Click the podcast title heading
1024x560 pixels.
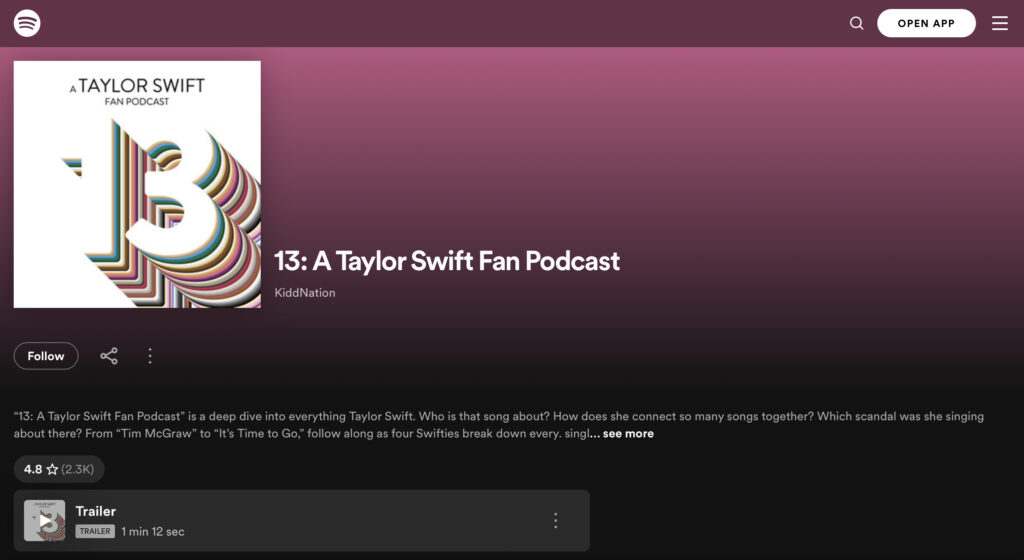click(447, 261)
